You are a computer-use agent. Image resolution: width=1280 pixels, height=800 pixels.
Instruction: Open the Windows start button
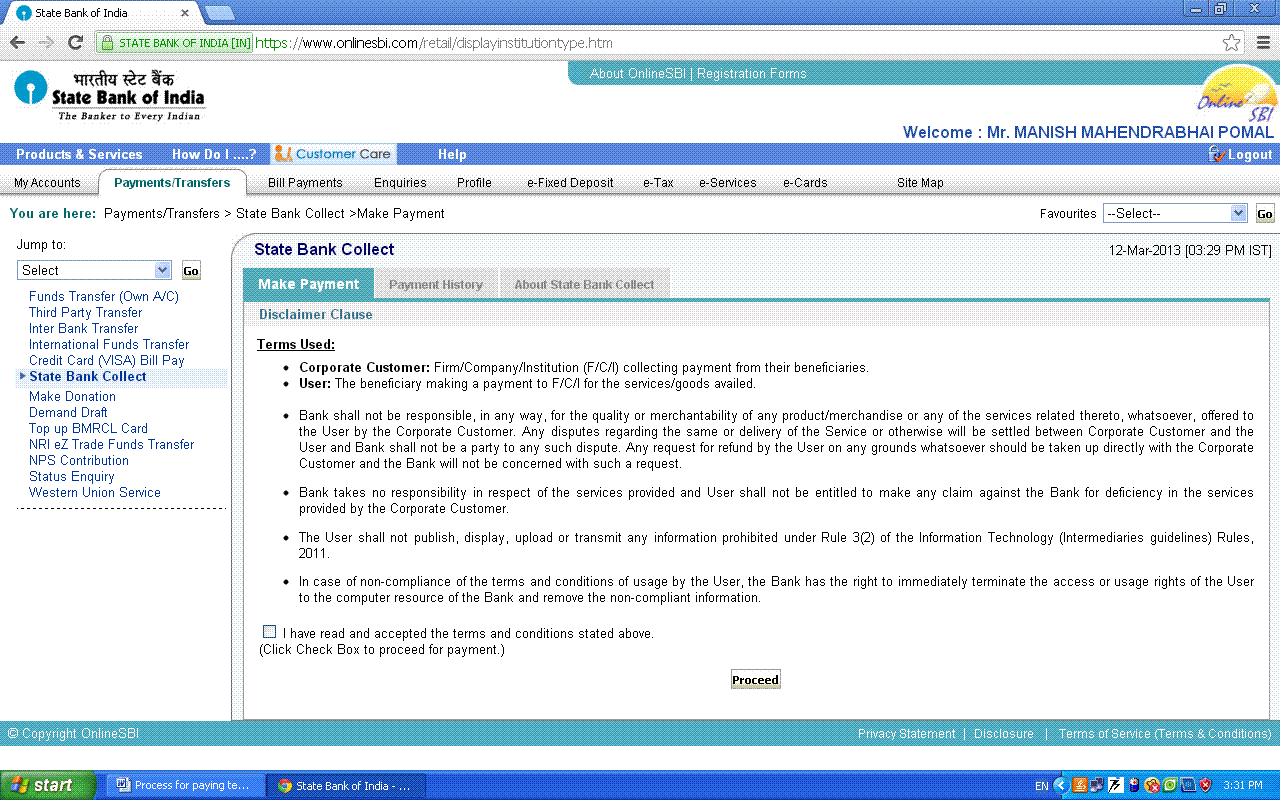(x=48, y=785)
